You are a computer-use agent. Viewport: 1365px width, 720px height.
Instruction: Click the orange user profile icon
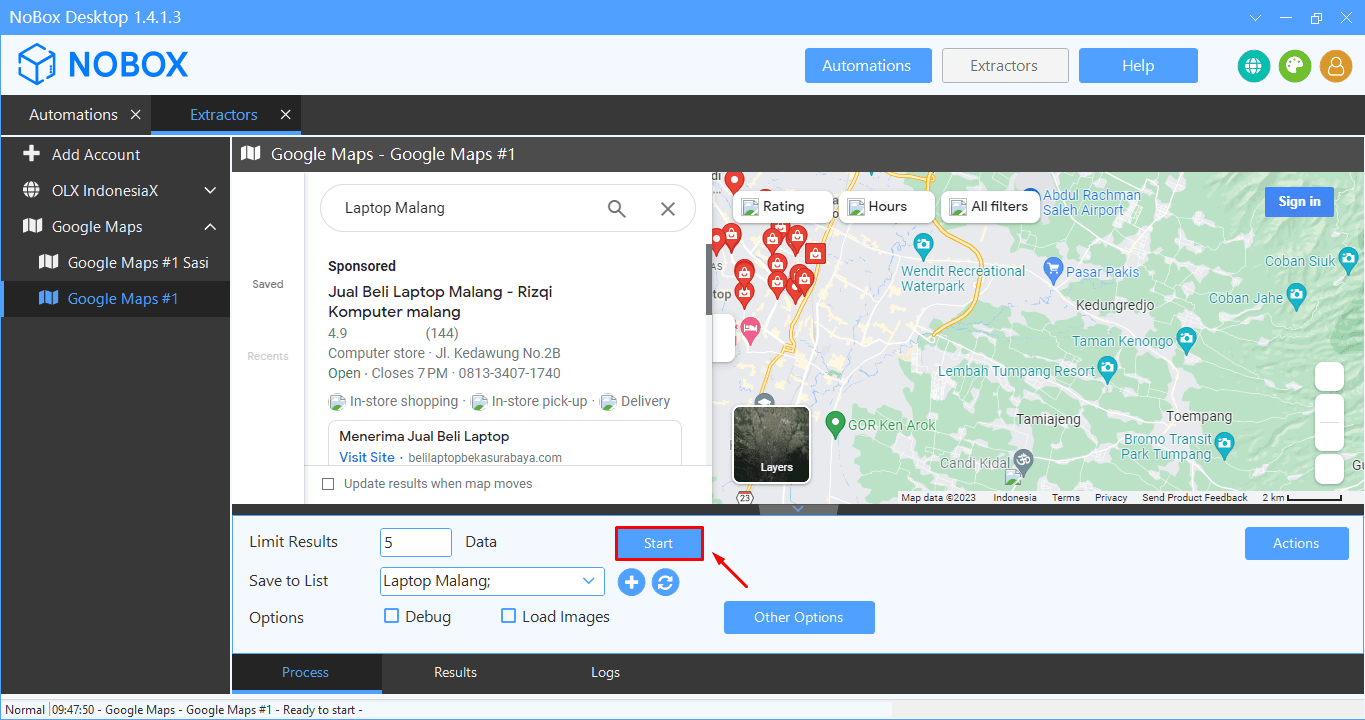coord(1336,66)
